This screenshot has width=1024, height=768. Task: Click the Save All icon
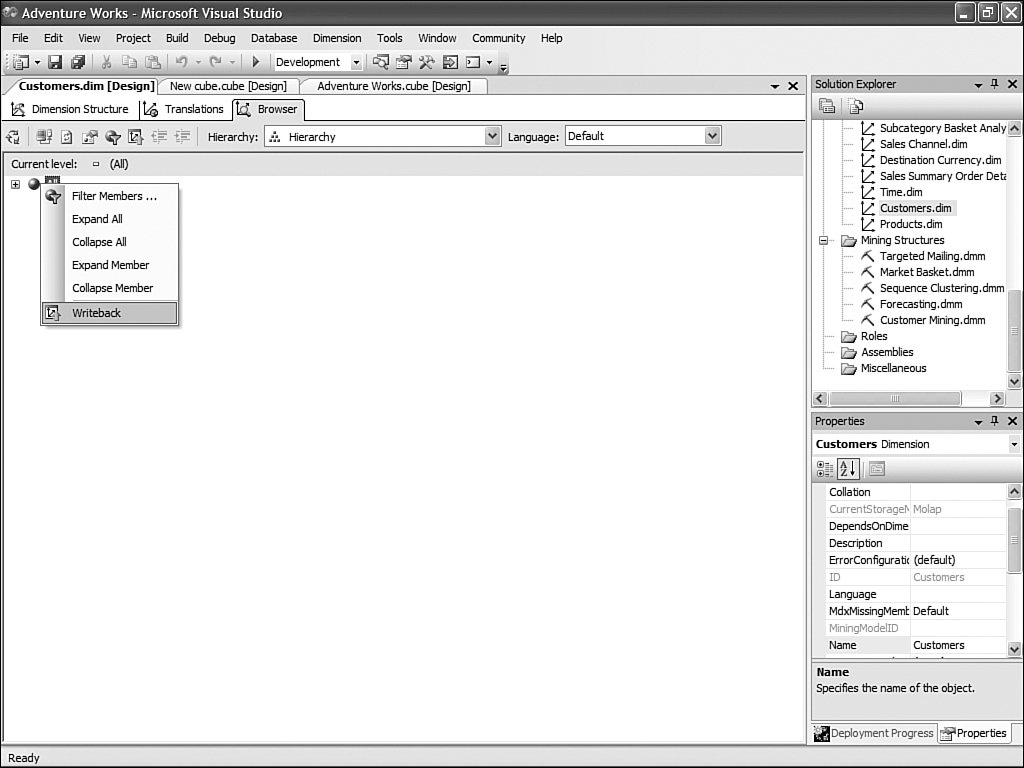(78, 62)
